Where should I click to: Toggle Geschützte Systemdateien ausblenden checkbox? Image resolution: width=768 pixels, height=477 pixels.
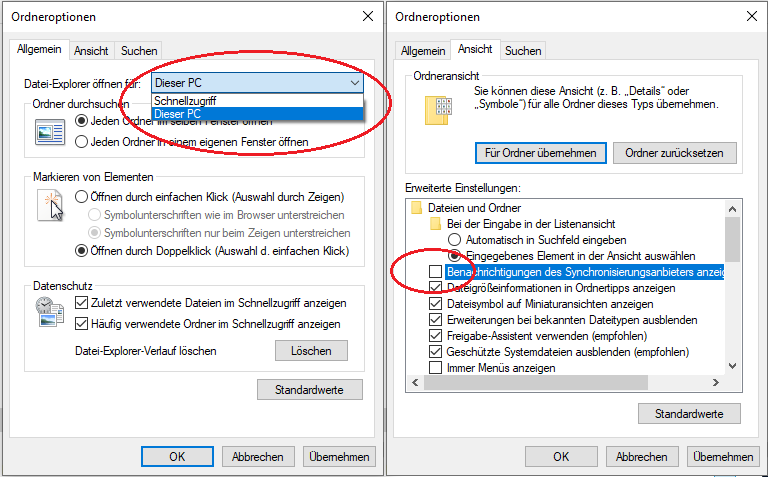(x=435, y=352)
